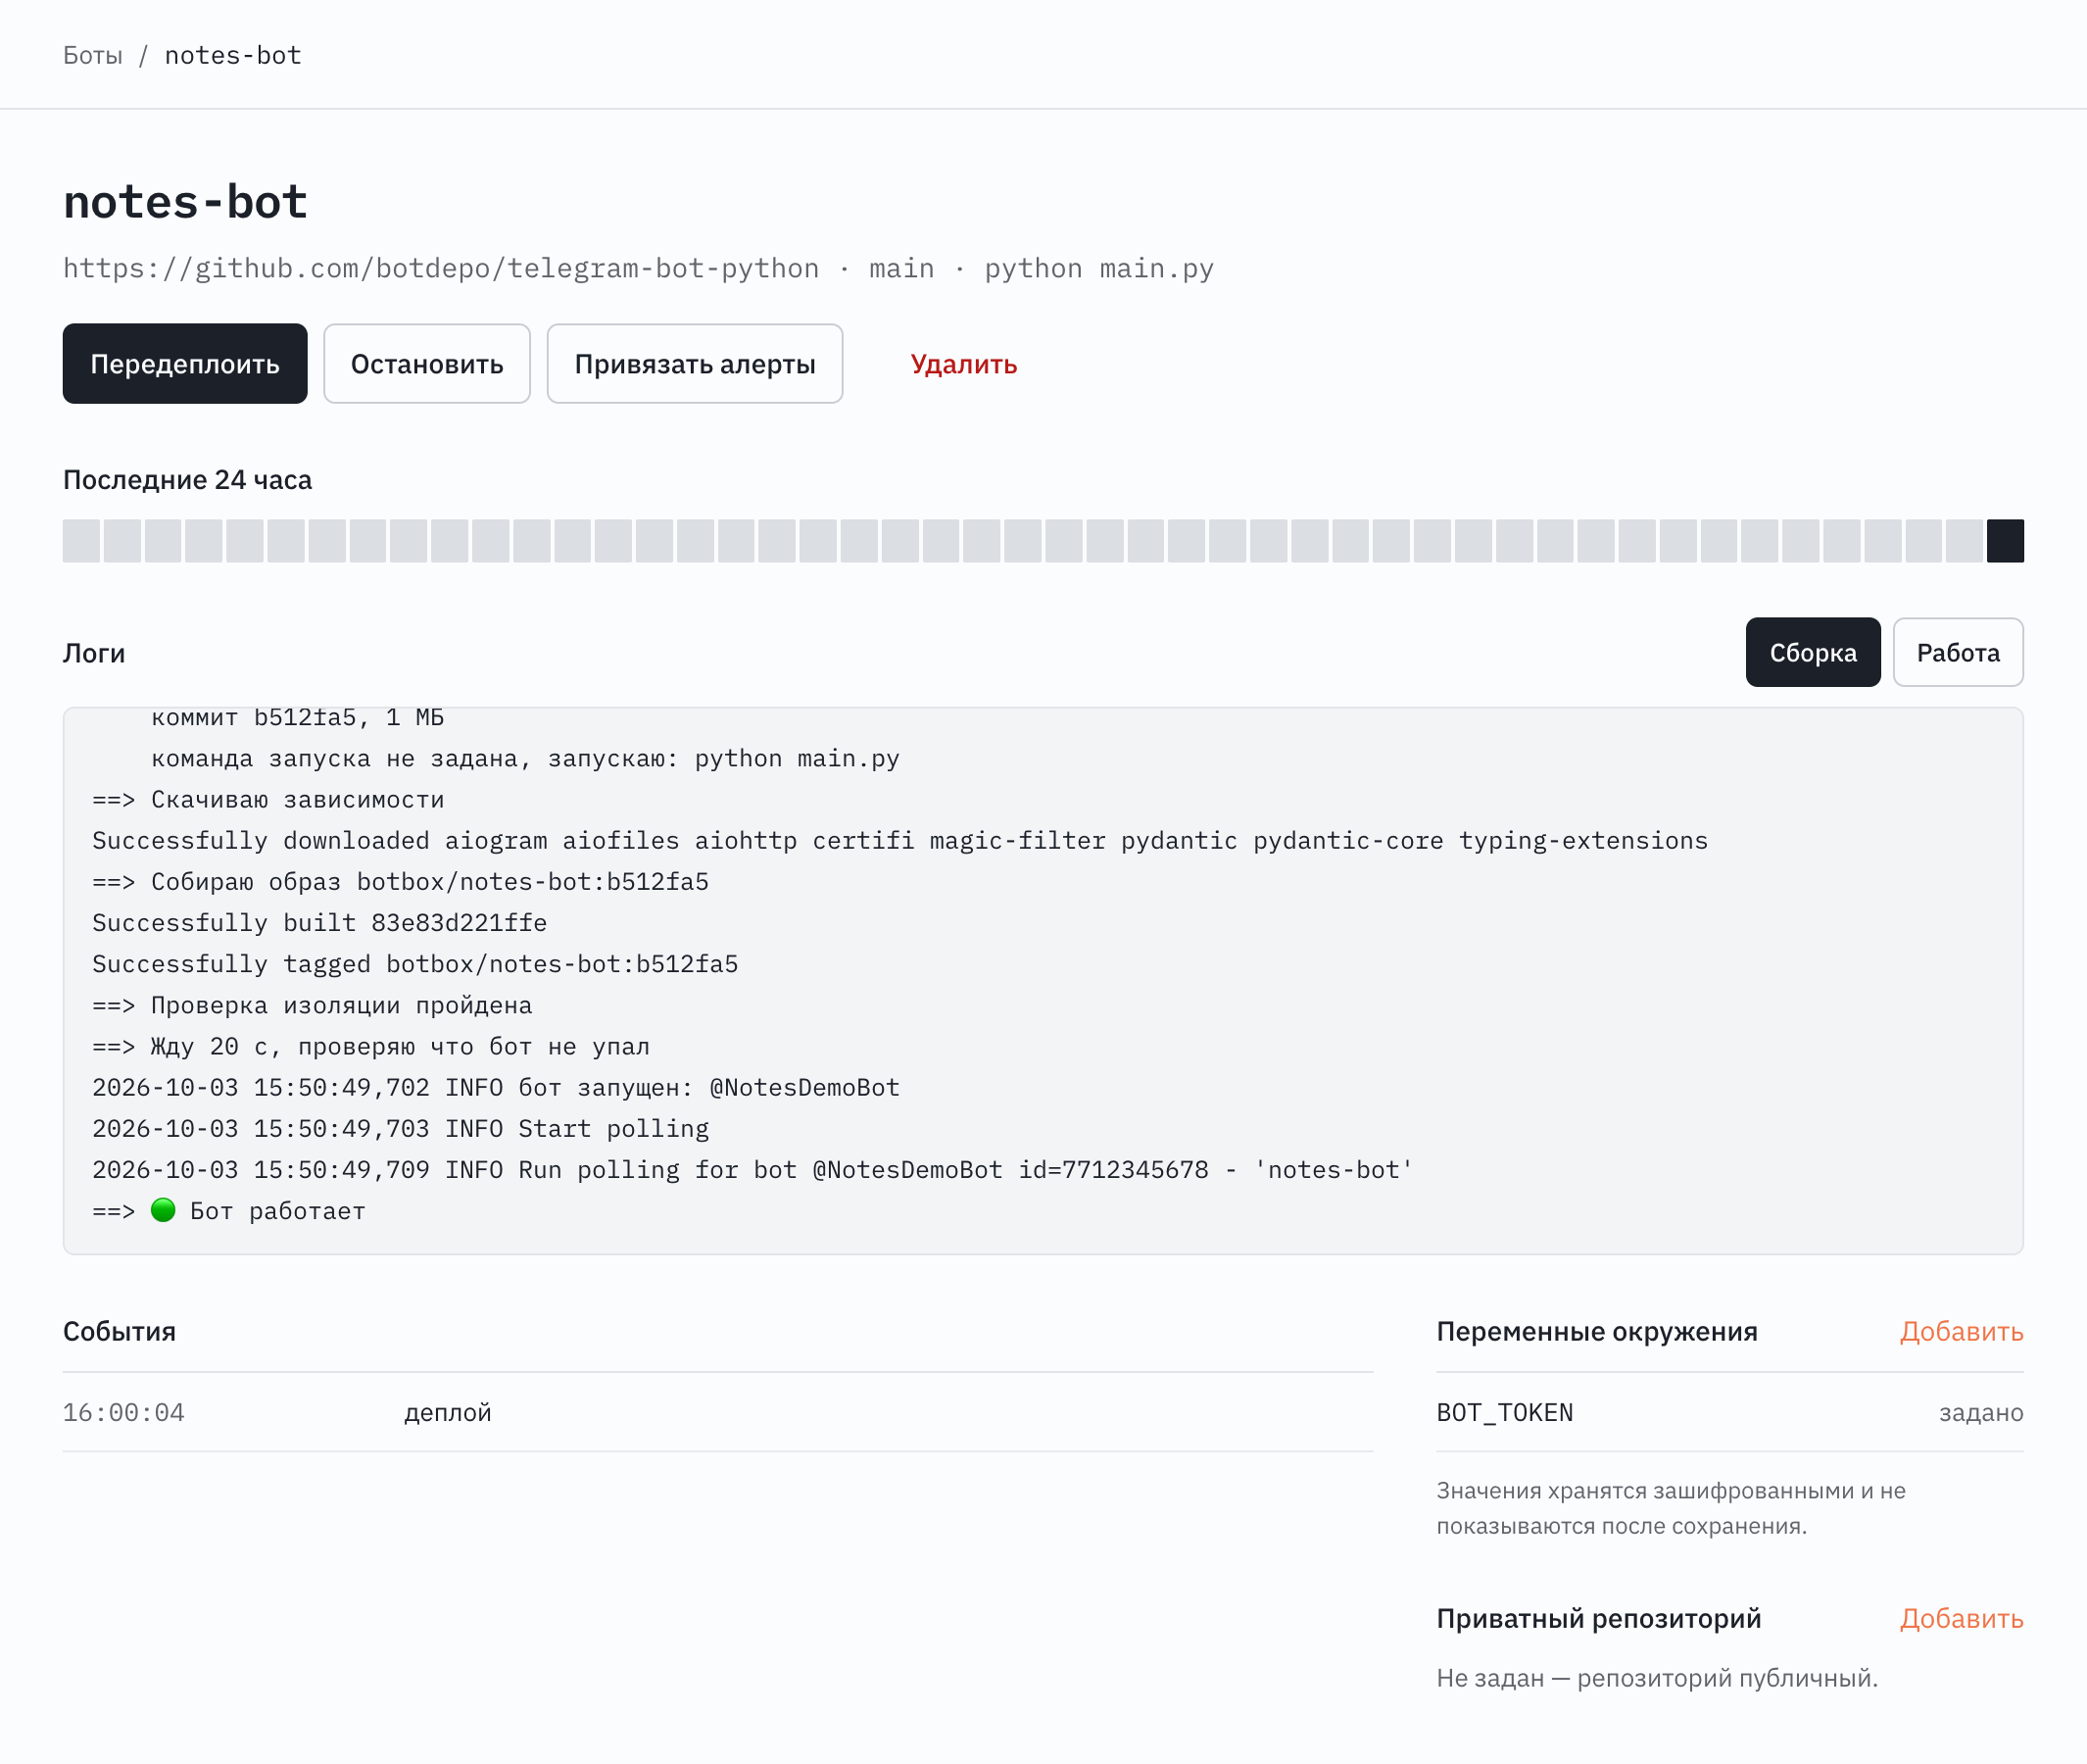Click the 'Скачиваю зависимости' log line

[x=268, y=800]
